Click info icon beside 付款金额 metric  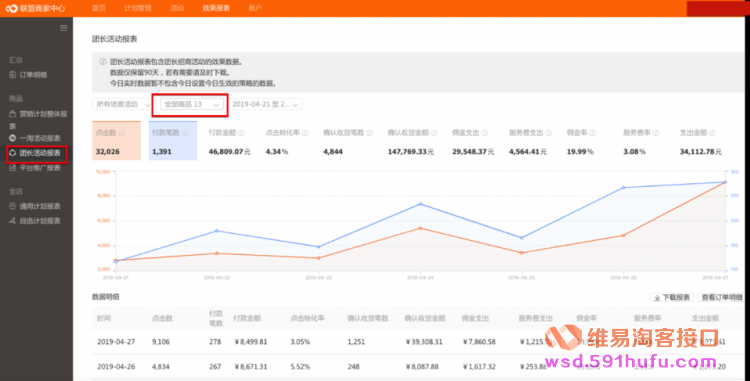241,133
